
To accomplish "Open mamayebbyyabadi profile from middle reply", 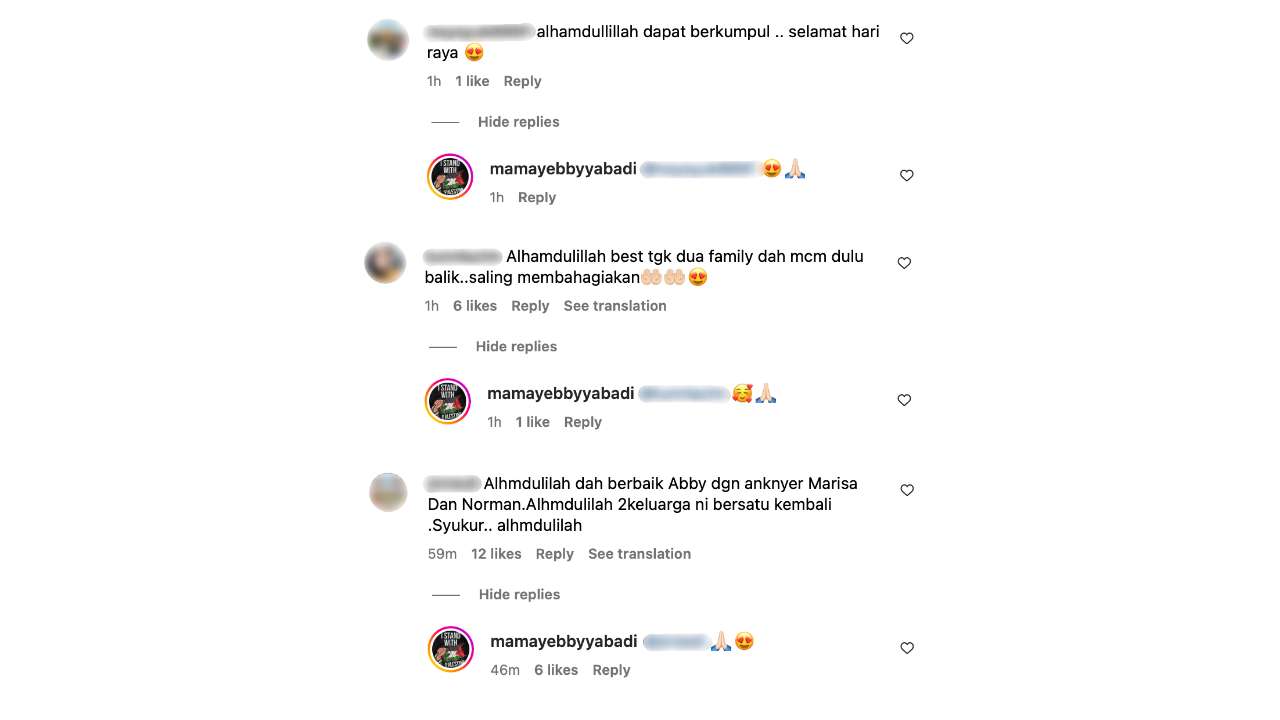I will 560,394.
